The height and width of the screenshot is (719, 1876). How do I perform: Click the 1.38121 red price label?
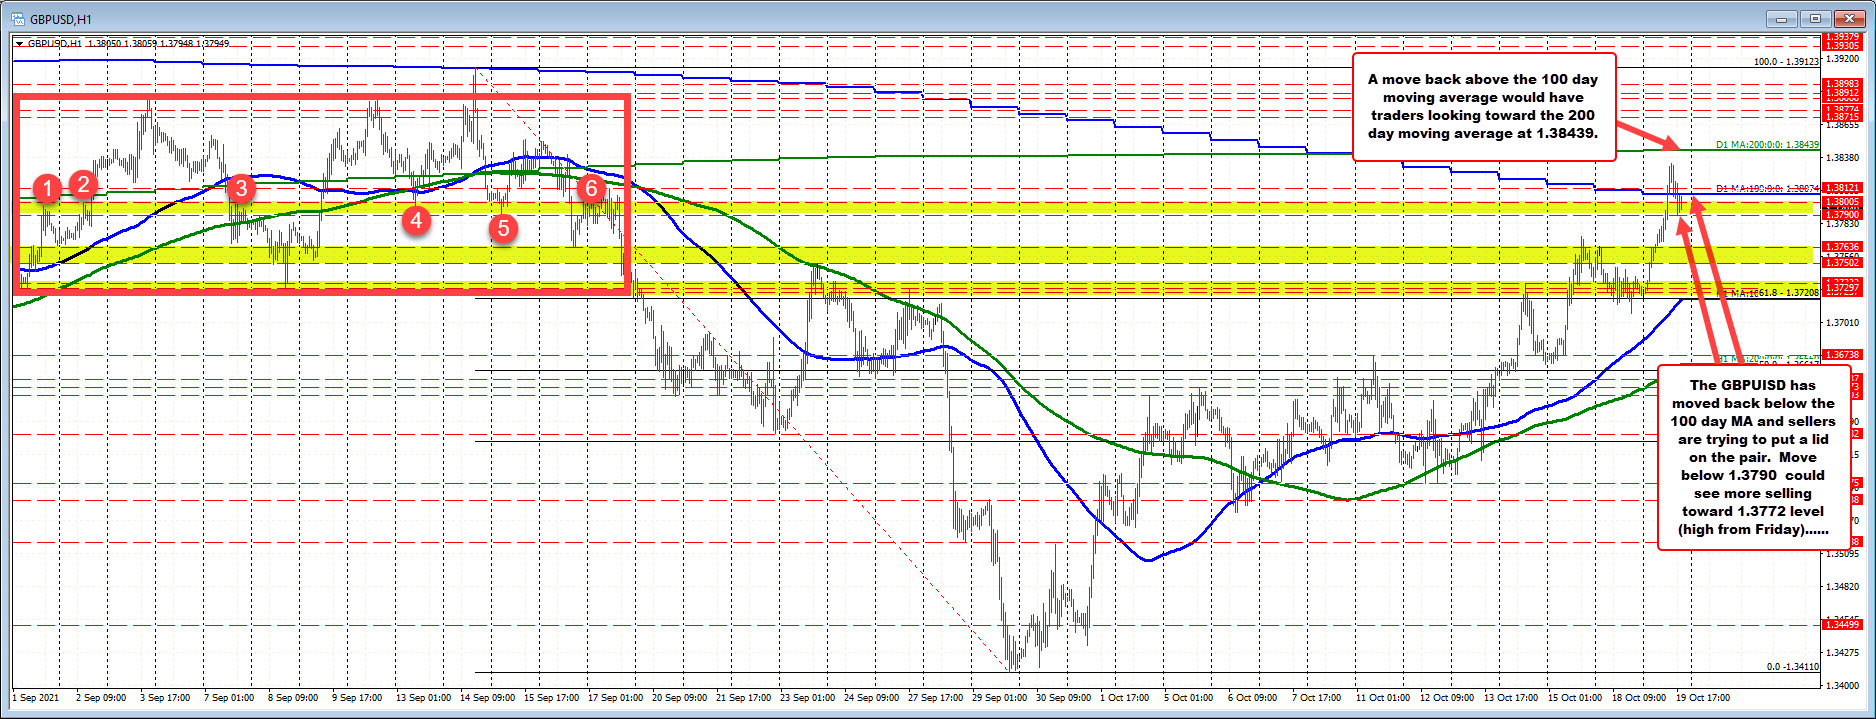[x=1842, y=188]
